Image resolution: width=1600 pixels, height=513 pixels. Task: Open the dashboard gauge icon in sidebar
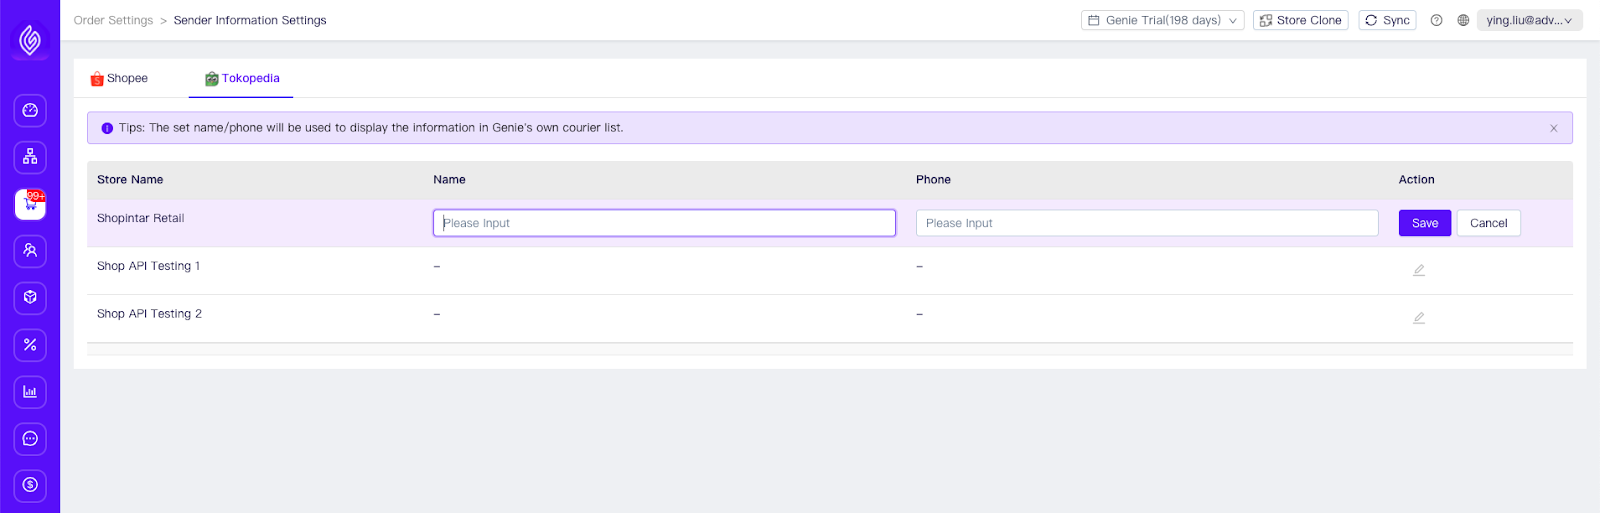pos(30,110)
